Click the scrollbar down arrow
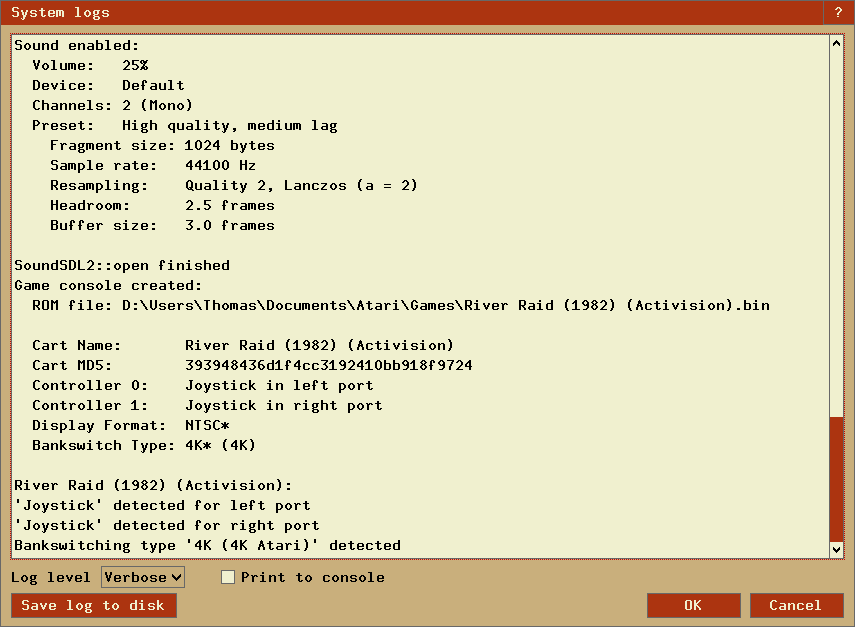 coord(836,550)
